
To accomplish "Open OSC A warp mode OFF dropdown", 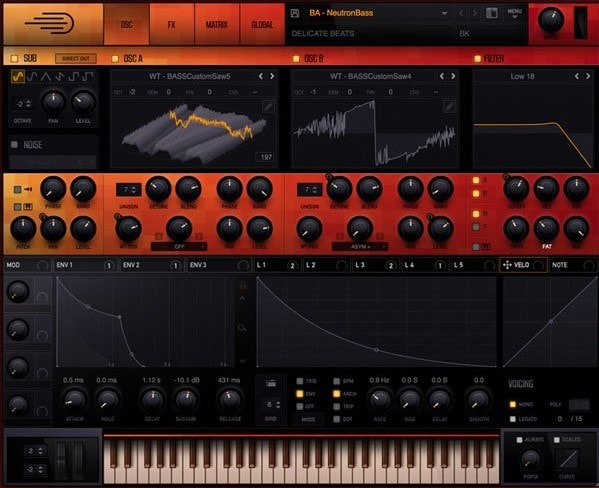I will (179, 247).
